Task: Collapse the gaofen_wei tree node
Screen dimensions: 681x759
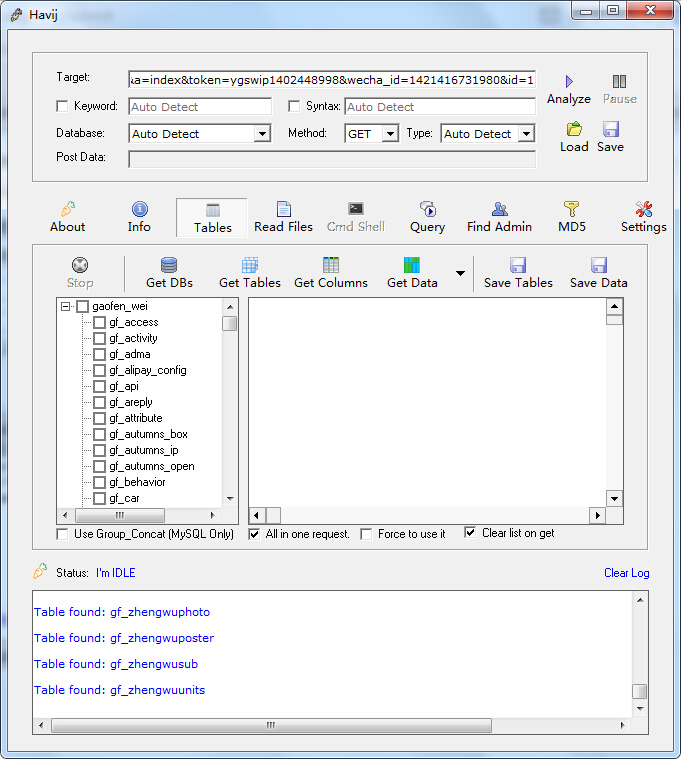Action: point(65,306)
